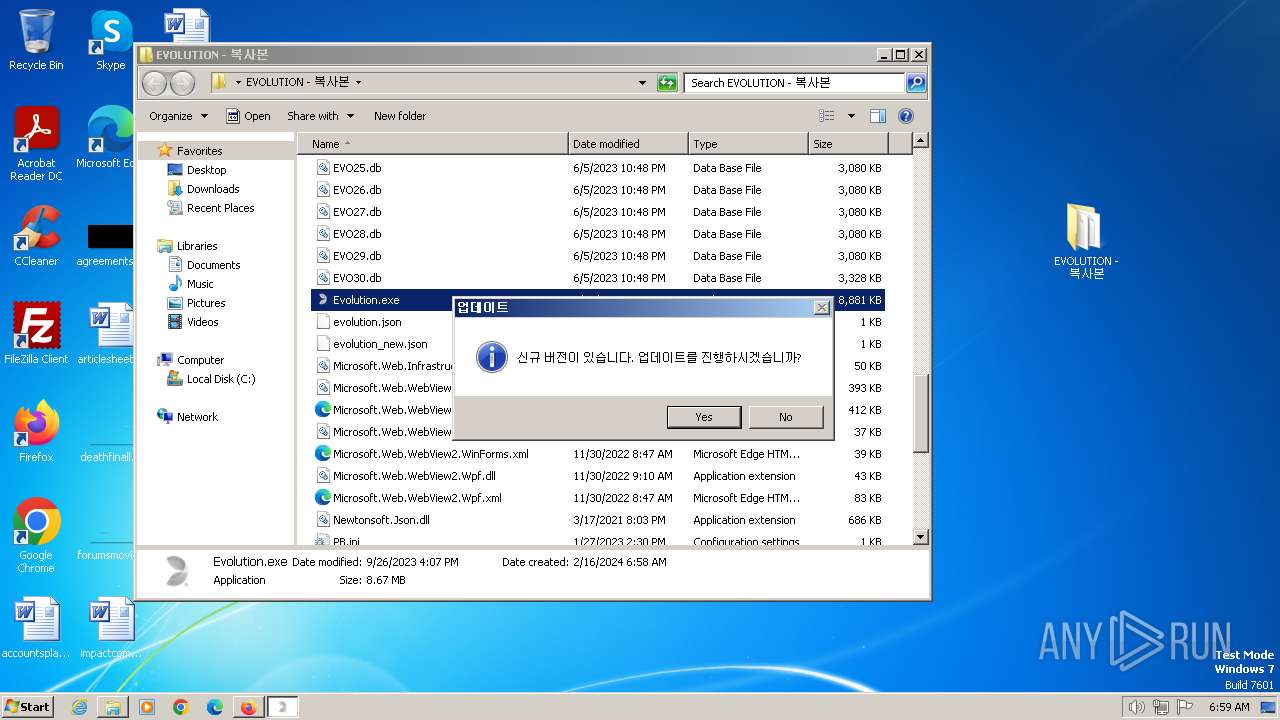This screenshot has height=720, width=1280.
Task: Select the Newtonsoft.Json.dll file
Action: coord(381,520)
